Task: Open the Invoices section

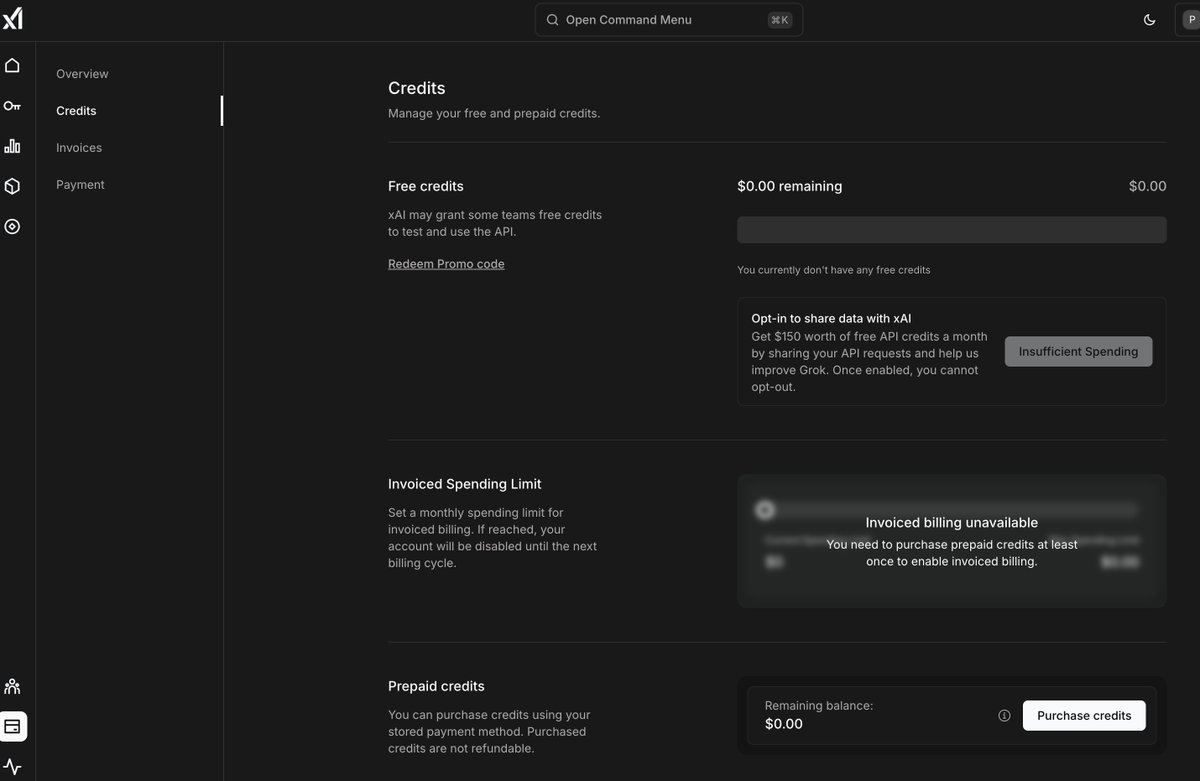Action: [79, 148]
